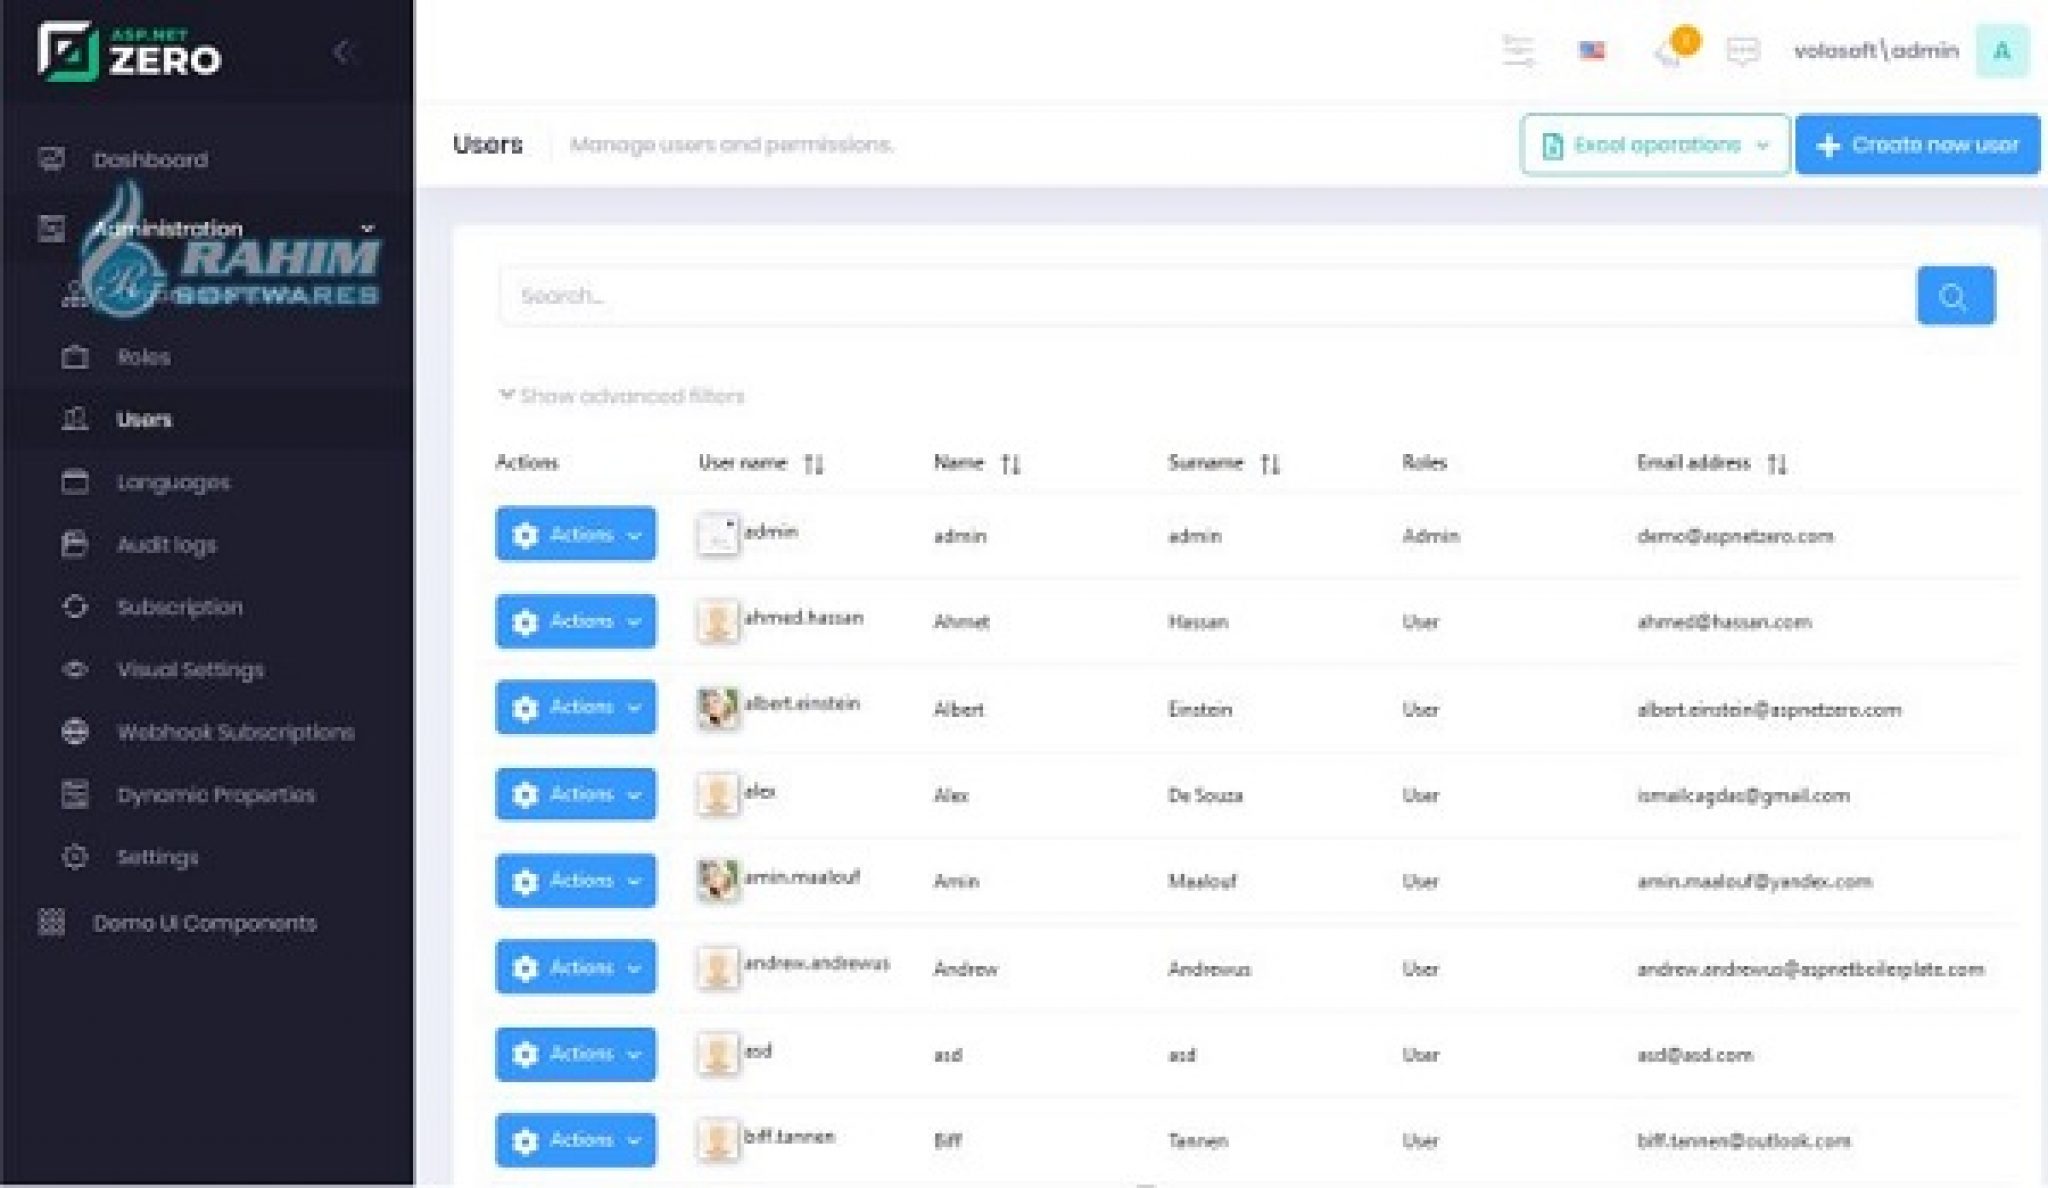Open Webhook Subscriptions via its globe icon
The height and width of the screenshot is (1188, 2048).
coord(73,732)
